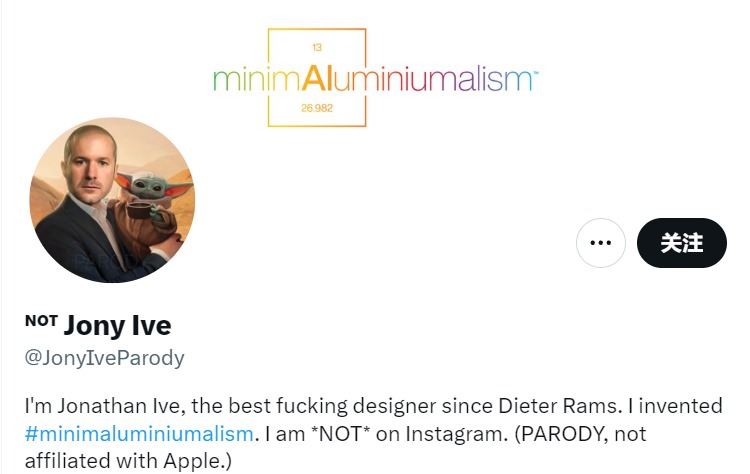Open the circular profile avatar photo
This screenshot has height=474, width=750.
coord(112,200)
